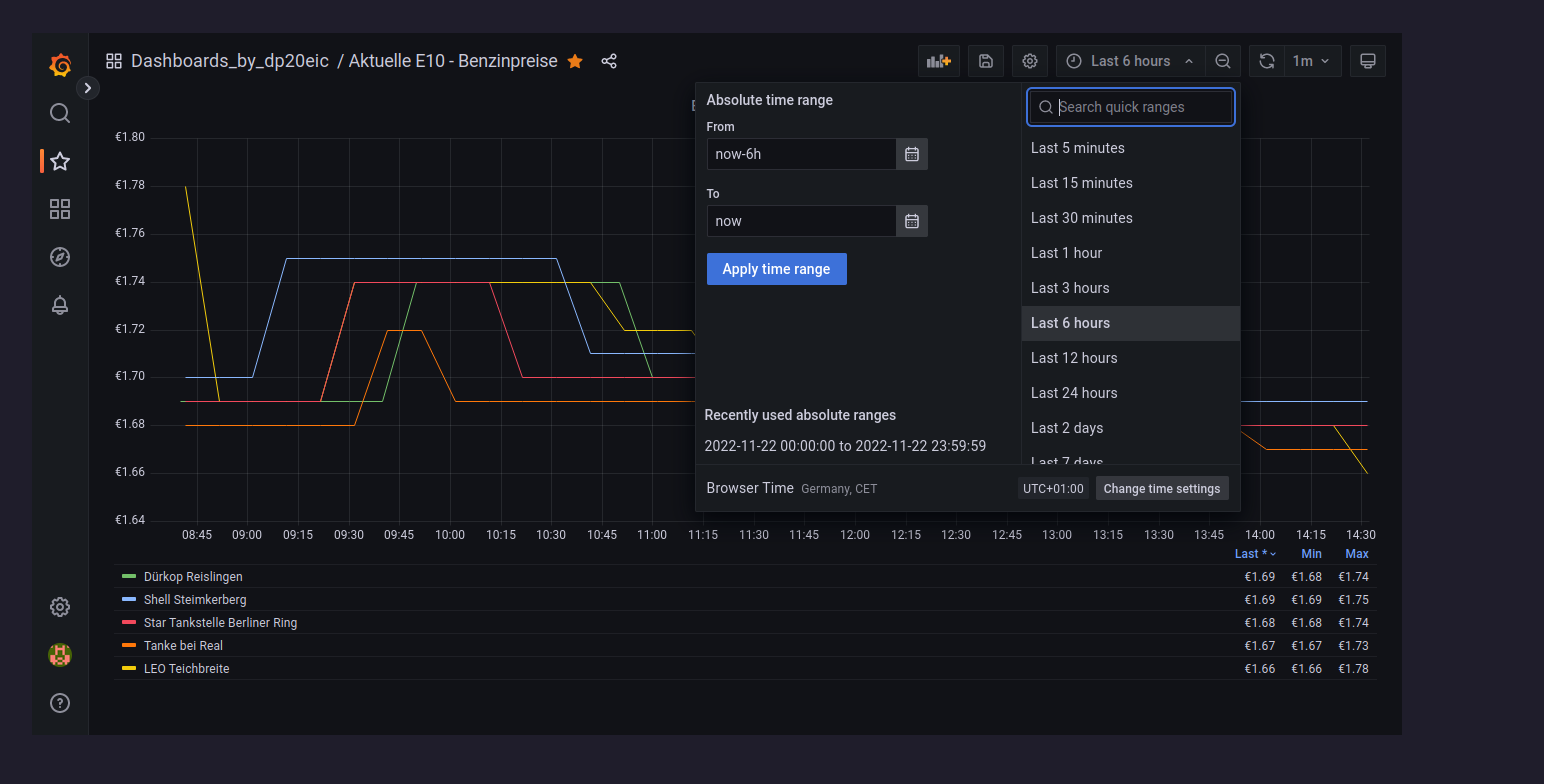The height and width of the screenshot is (784, 1544).
Task: Unstar the dashboard with the star icon
Action: [575, 61]
